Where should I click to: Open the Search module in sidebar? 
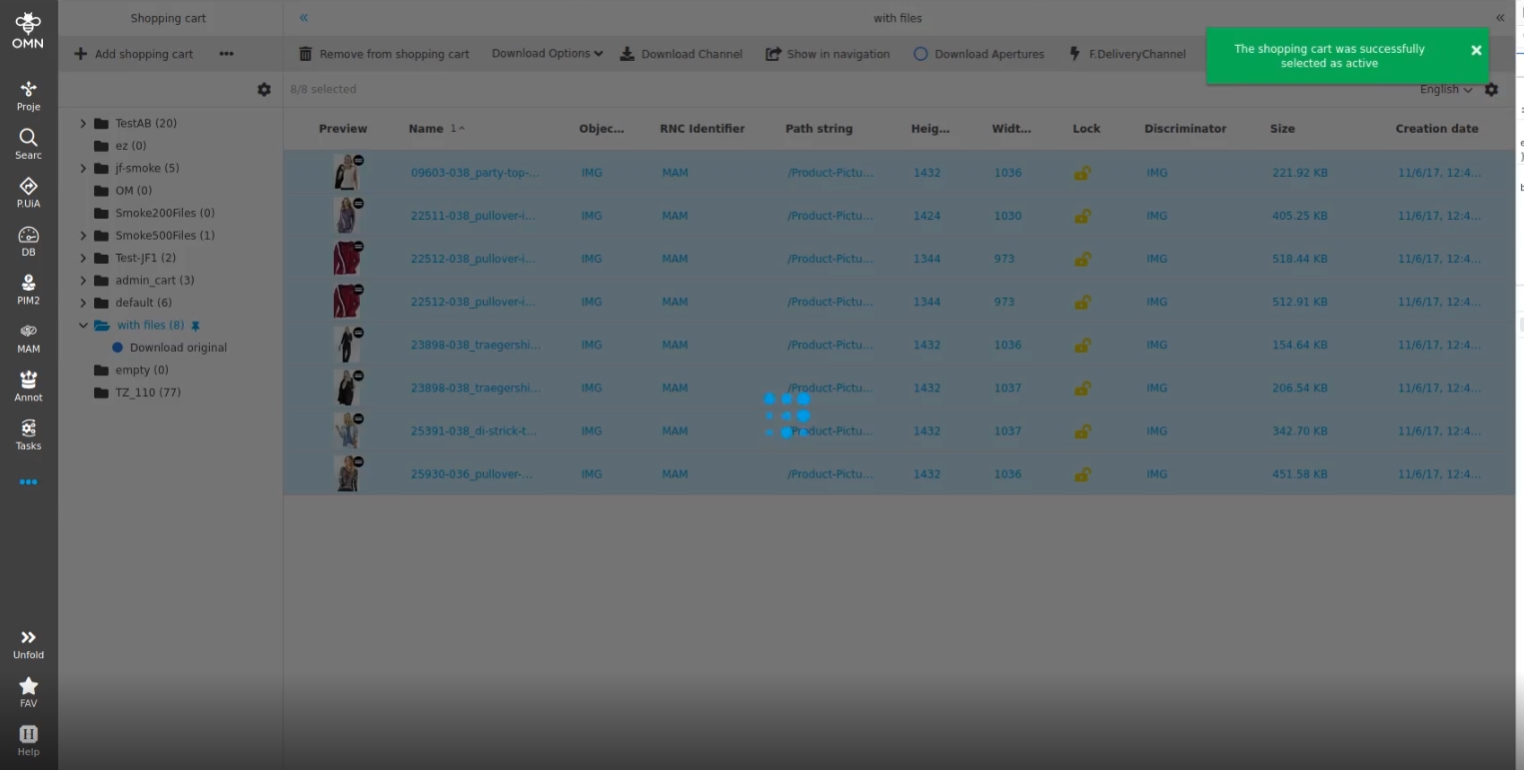click(x=28, y=144)
